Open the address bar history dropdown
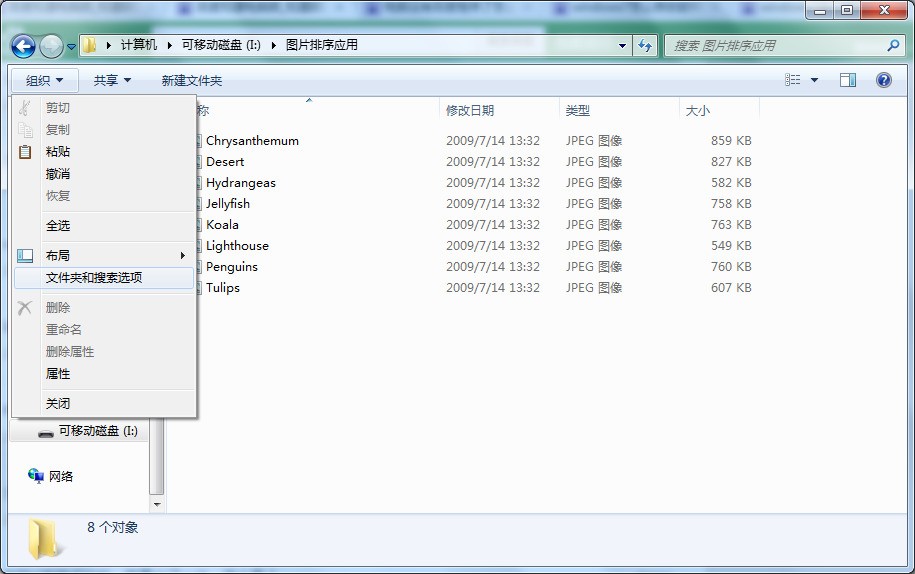 [622, 46]
